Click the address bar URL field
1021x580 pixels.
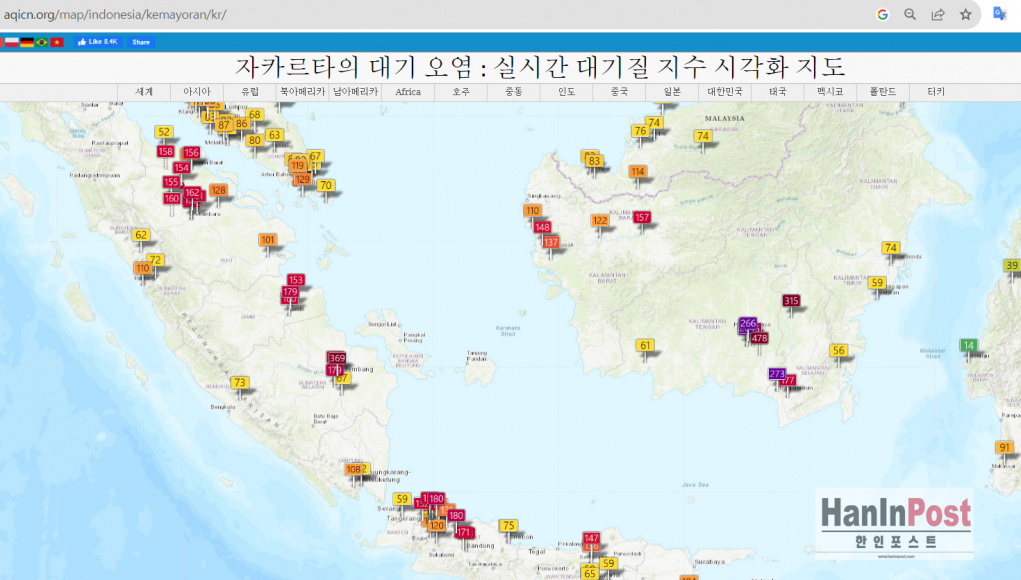click(400, 14)
